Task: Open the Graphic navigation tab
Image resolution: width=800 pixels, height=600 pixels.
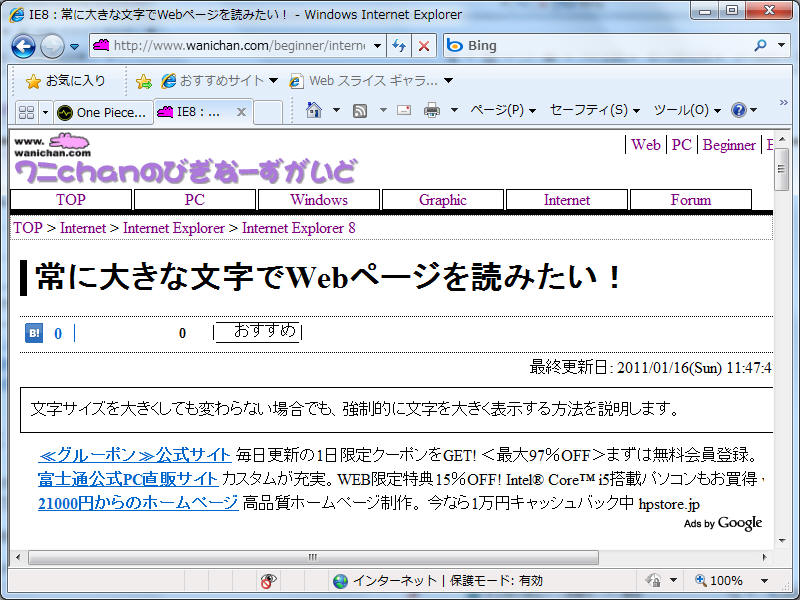Action: pyautogui.click(x=443, y=199)
